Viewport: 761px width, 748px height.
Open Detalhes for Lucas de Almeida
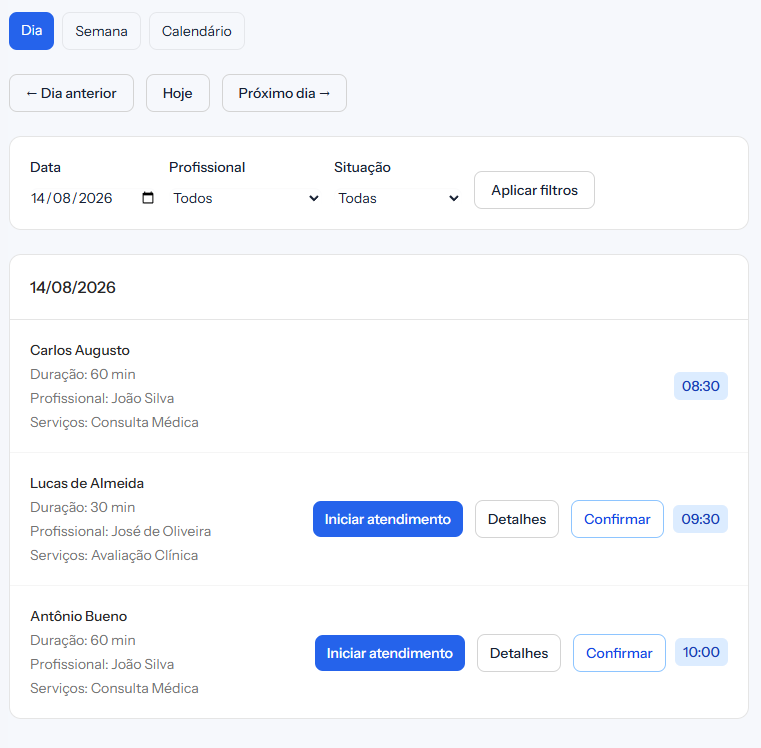pos(517,519)
